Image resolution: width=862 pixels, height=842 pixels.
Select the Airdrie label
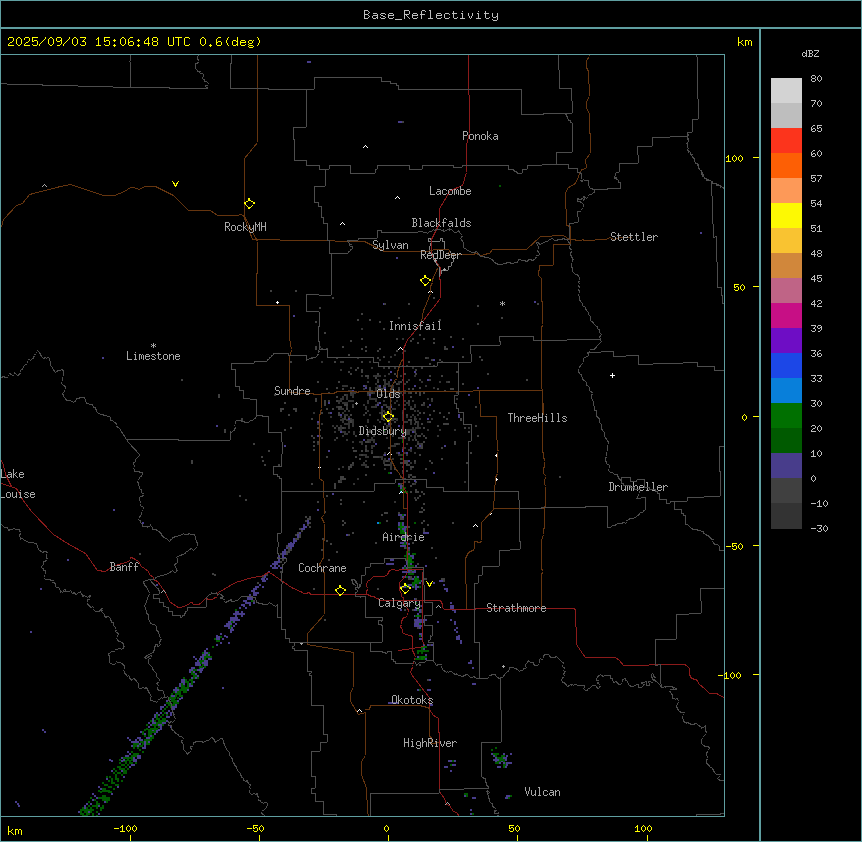click(x=403, y=537)
